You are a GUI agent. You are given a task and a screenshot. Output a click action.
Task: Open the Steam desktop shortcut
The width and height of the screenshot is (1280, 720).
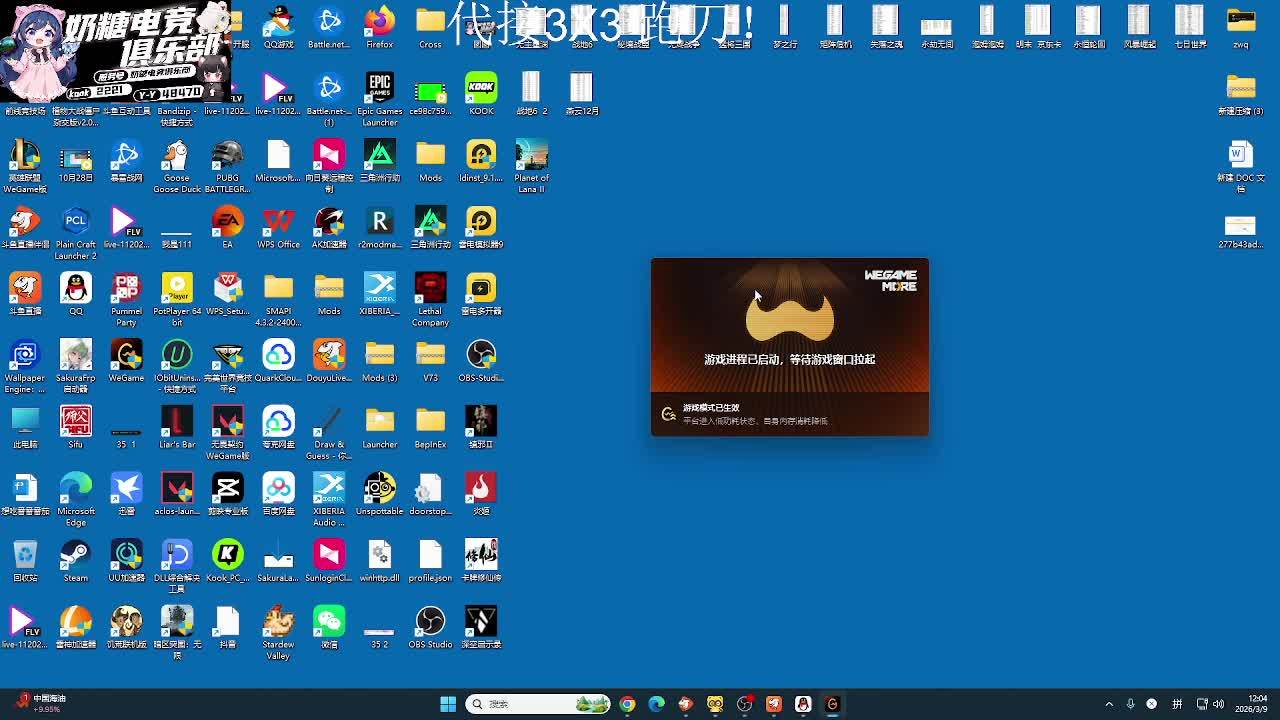[x=76, y=556]
